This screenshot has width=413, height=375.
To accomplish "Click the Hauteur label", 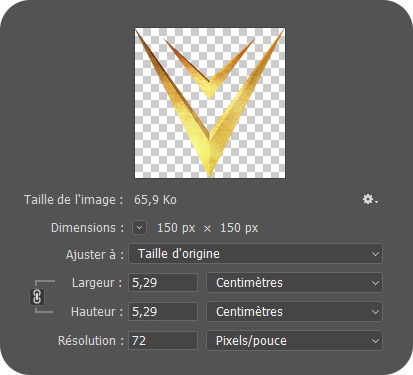I will 97,312.
